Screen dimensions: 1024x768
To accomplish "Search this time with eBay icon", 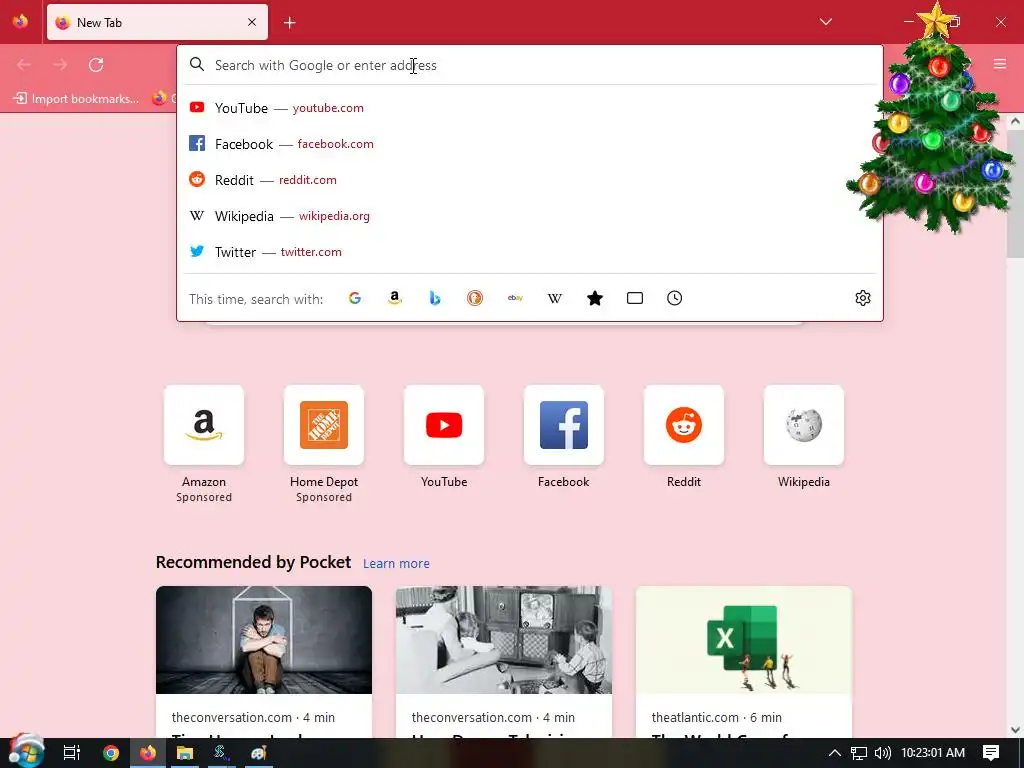I will [515, 298].
